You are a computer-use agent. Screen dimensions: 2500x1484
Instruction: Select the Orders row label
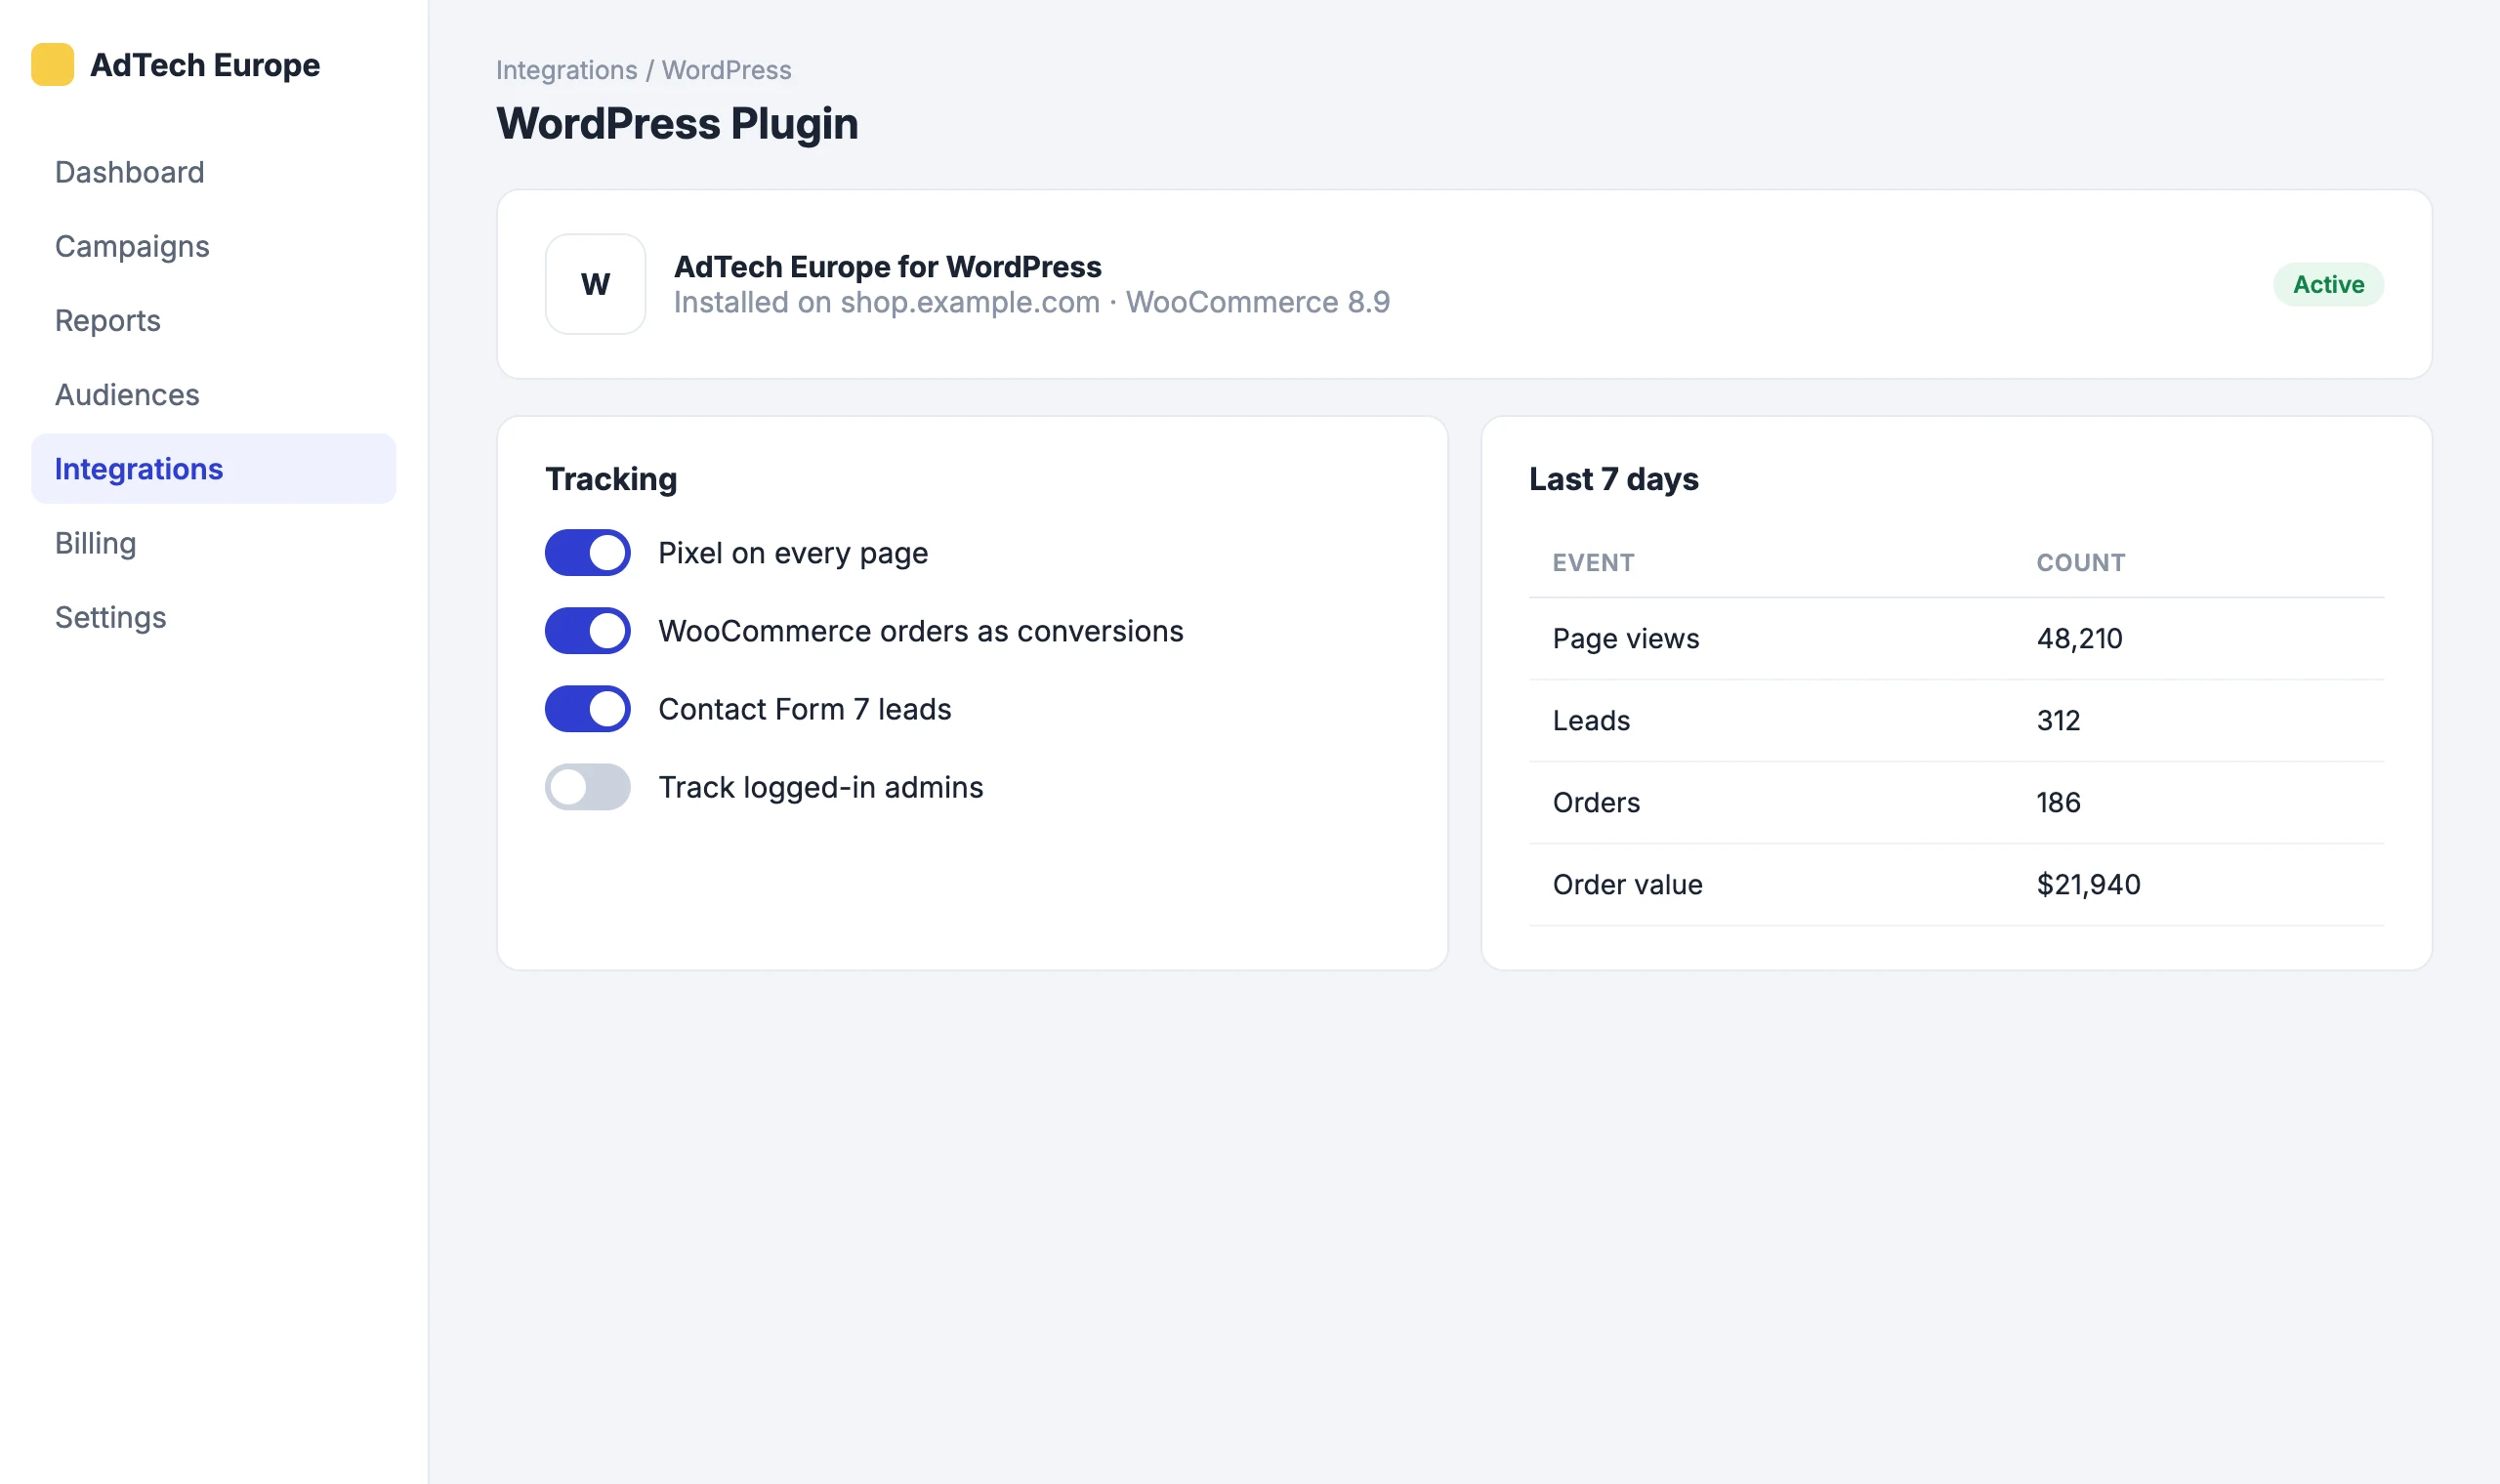pyautogui.click(x=1596, y=802)
